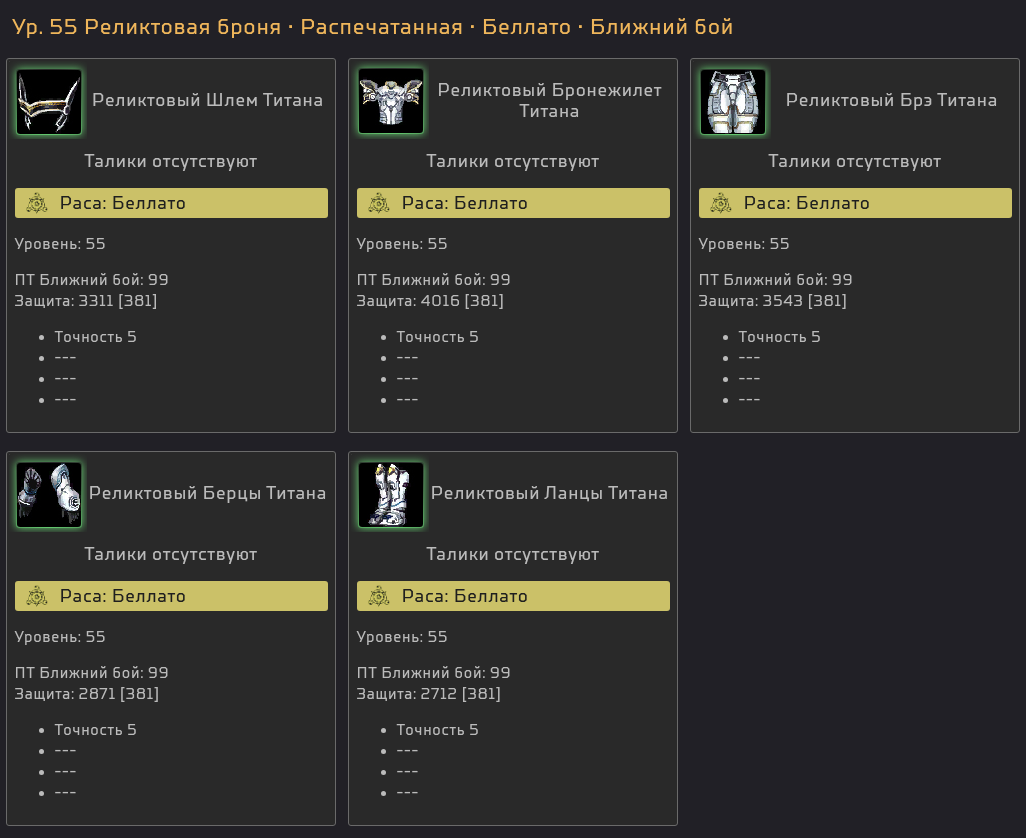Click the race emblem in the Брэ Титана card

721,203
